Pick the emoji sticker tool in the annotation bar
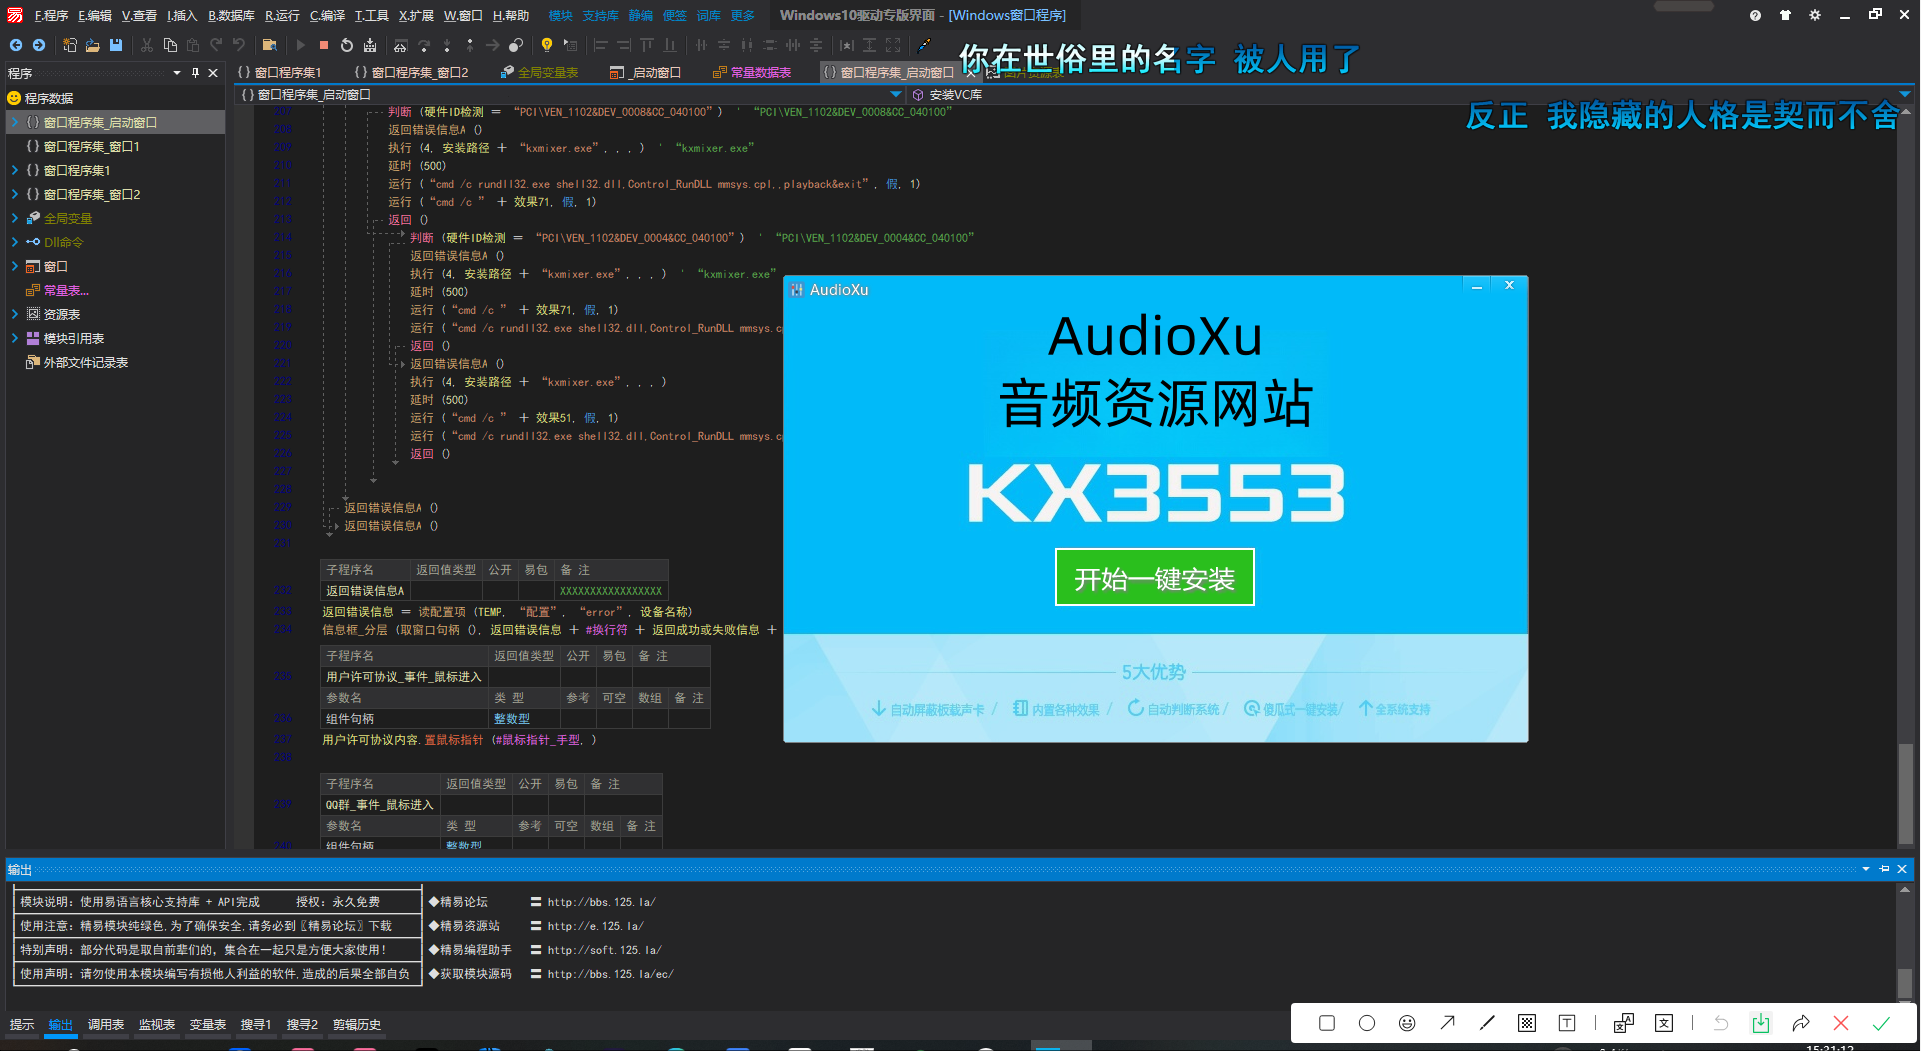 1407,1024
